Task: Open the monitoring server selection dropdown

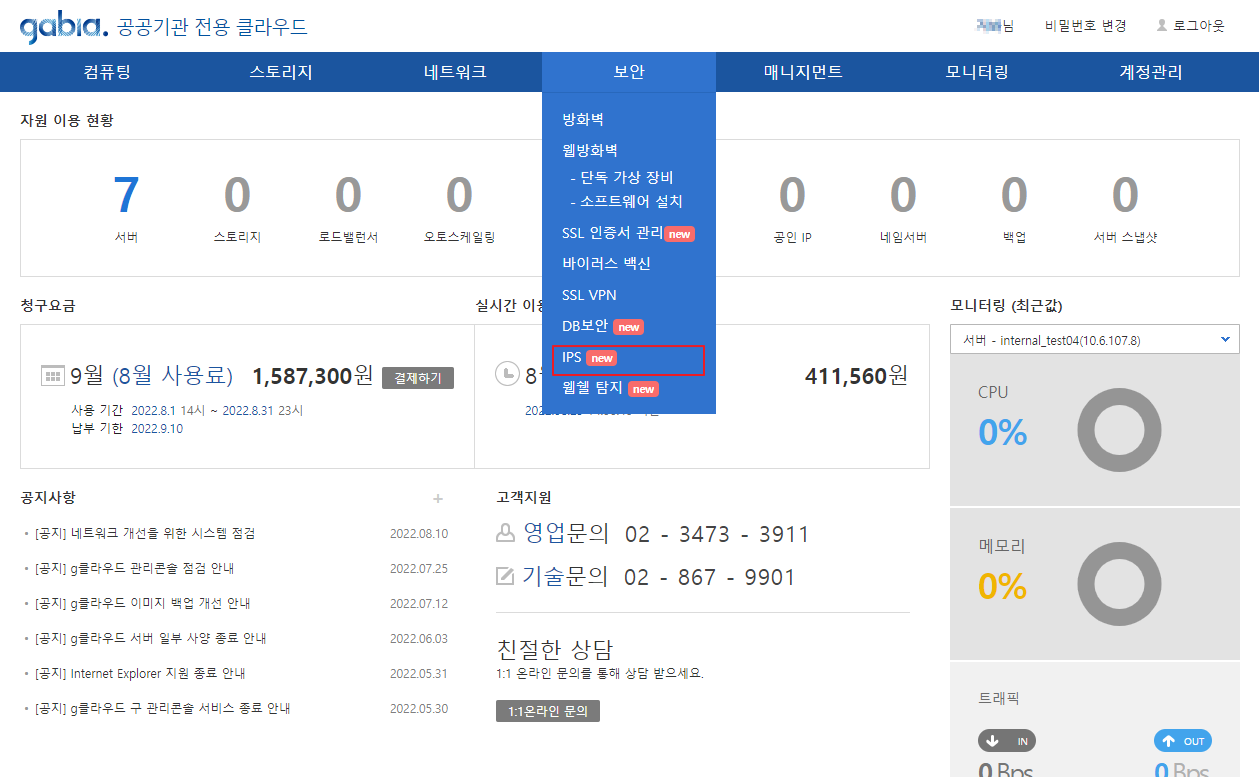Action: (1094, 340)
